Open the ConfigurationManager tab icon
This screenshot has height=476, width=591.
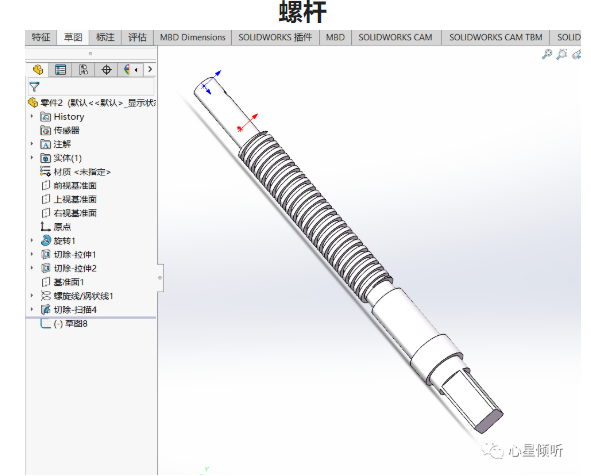[83, 70]
